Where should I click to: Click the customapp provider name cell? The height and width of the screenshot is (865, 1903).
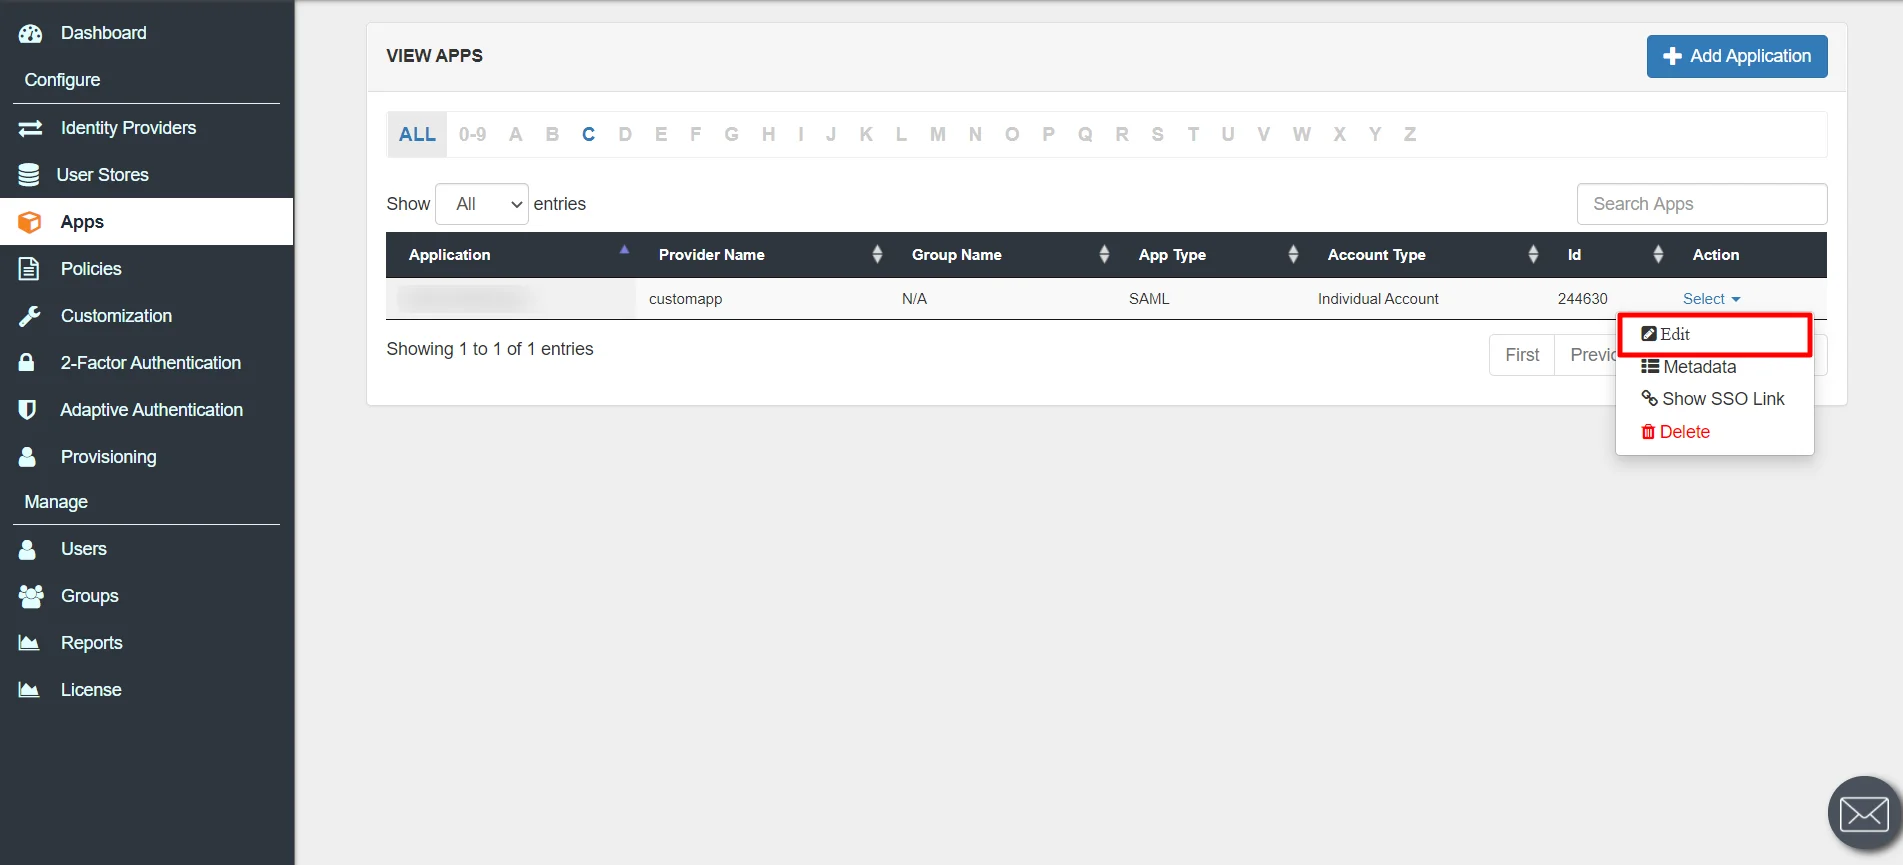tap(685, 299)
